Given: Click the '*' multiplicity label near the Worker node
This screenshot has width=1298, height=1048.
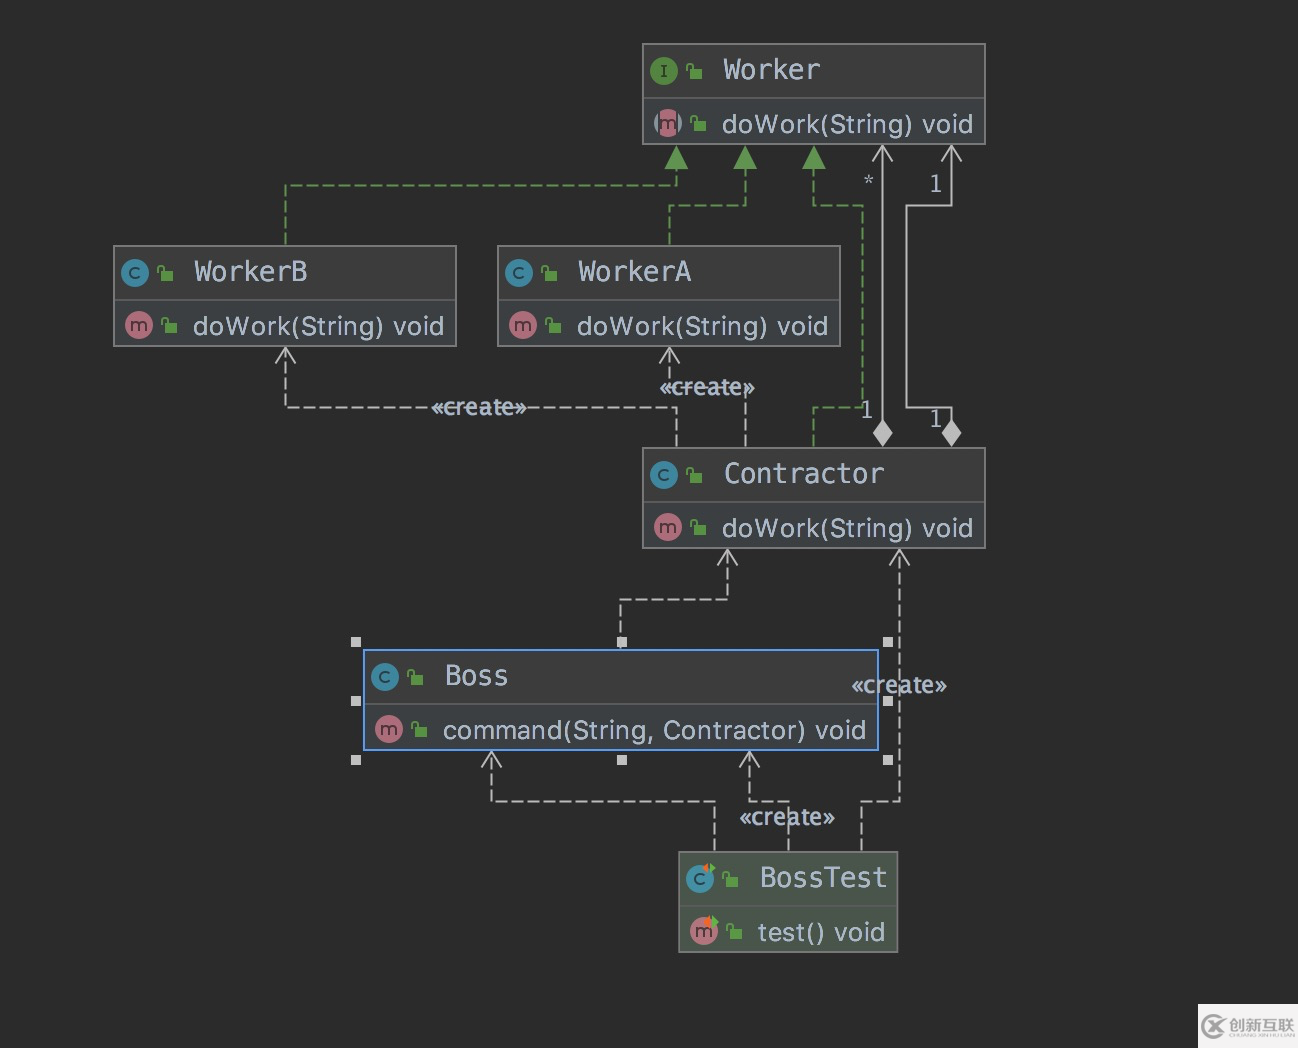Looking at the screenshot, I should point(869,181).
